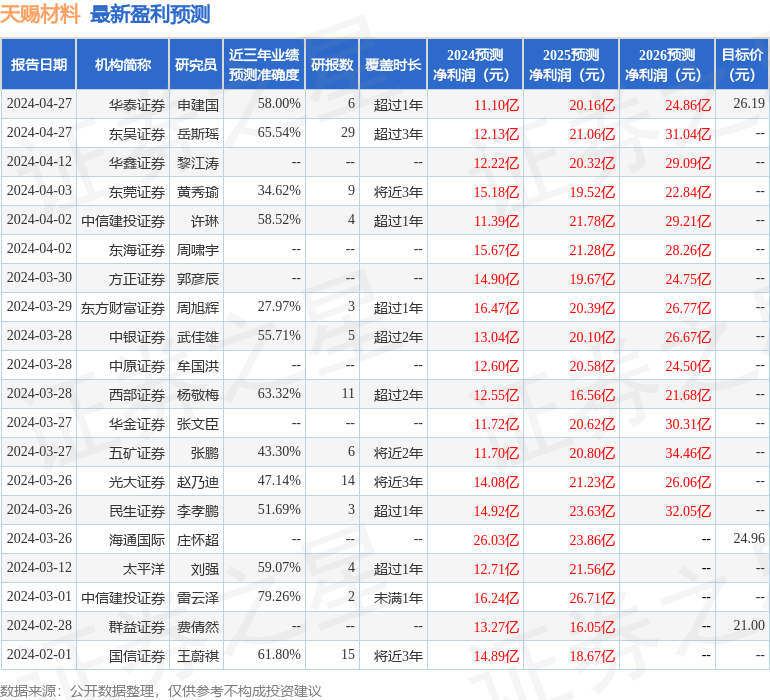Click 2025 forecast 18.67亿

click(x=592, y=656)
